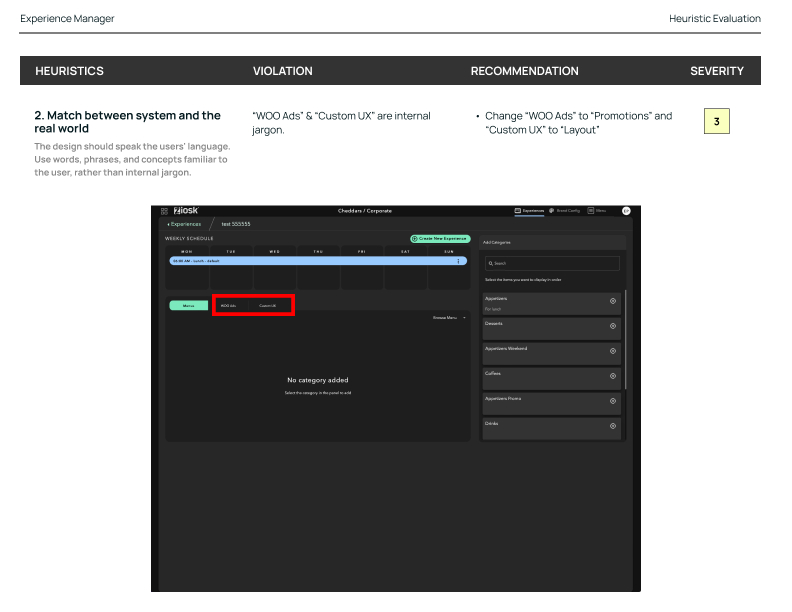Screen dimensions: 792x612
Task: Open Brand Config in top navigation
Action: [x=564, y=211]
